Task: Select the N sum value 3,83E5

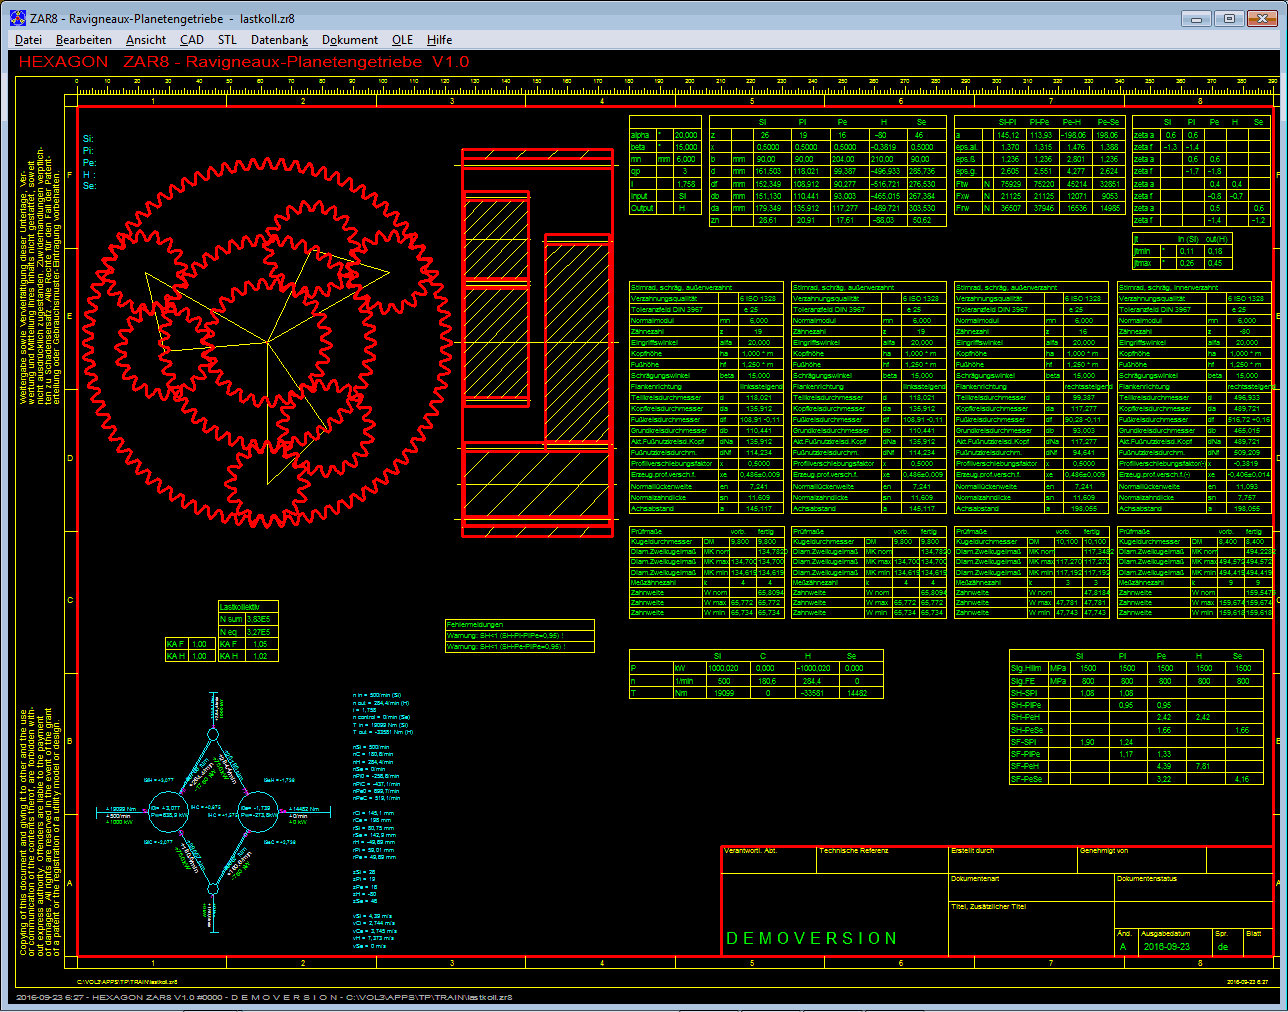Action: point(258,619)
